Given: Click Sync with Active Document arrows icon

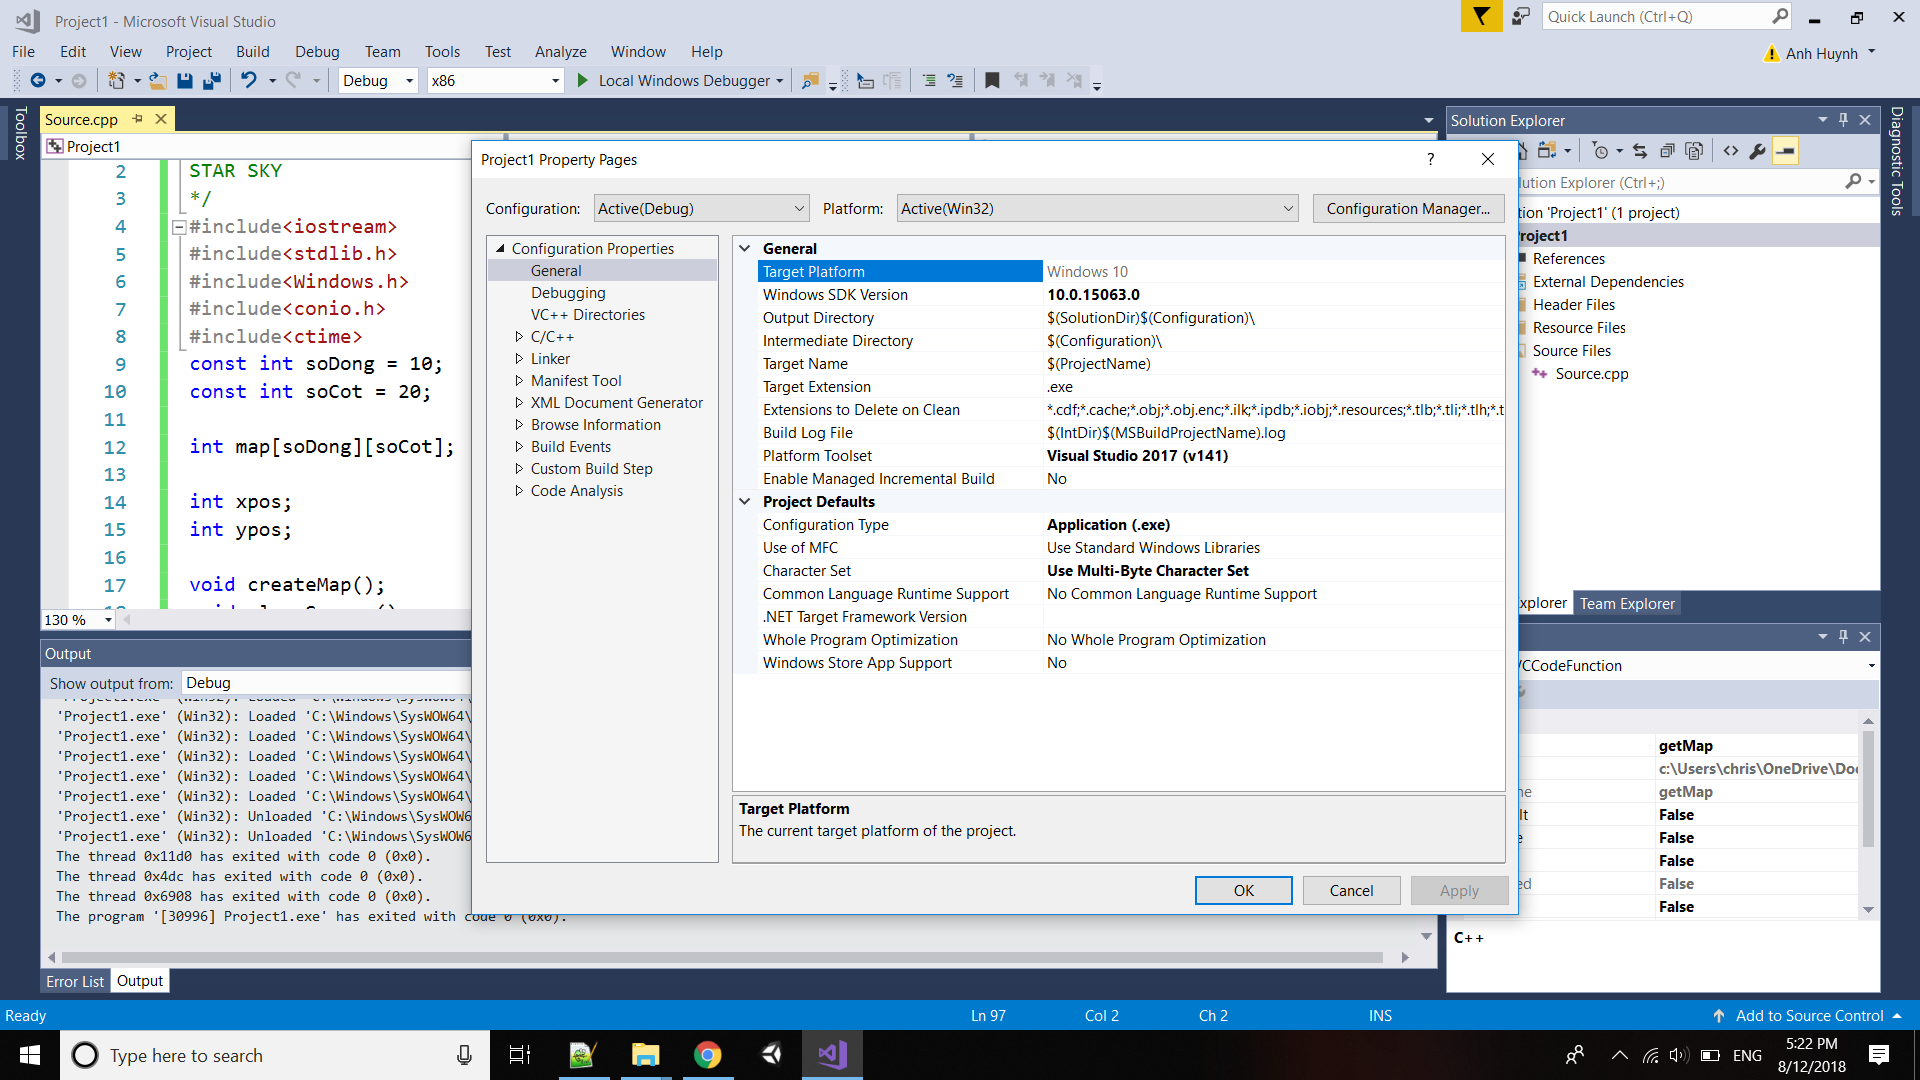Looking at the screenshot, I should coord(1640,151).
